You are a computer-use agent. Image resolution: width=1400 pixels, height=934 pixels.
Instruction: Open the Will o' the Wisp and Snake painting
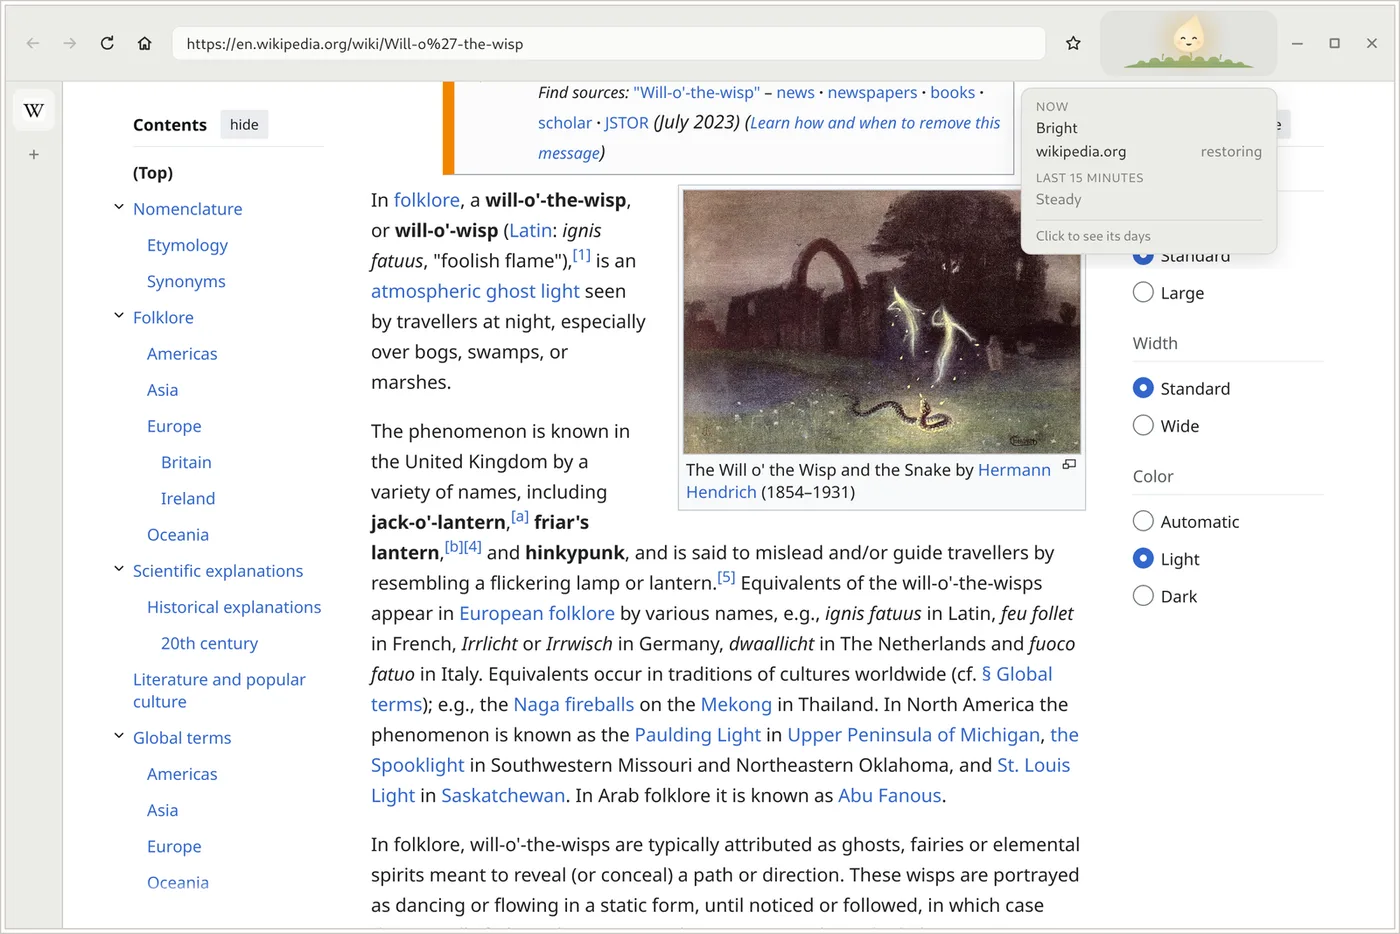pyautogui.click(x=881, y=322)
